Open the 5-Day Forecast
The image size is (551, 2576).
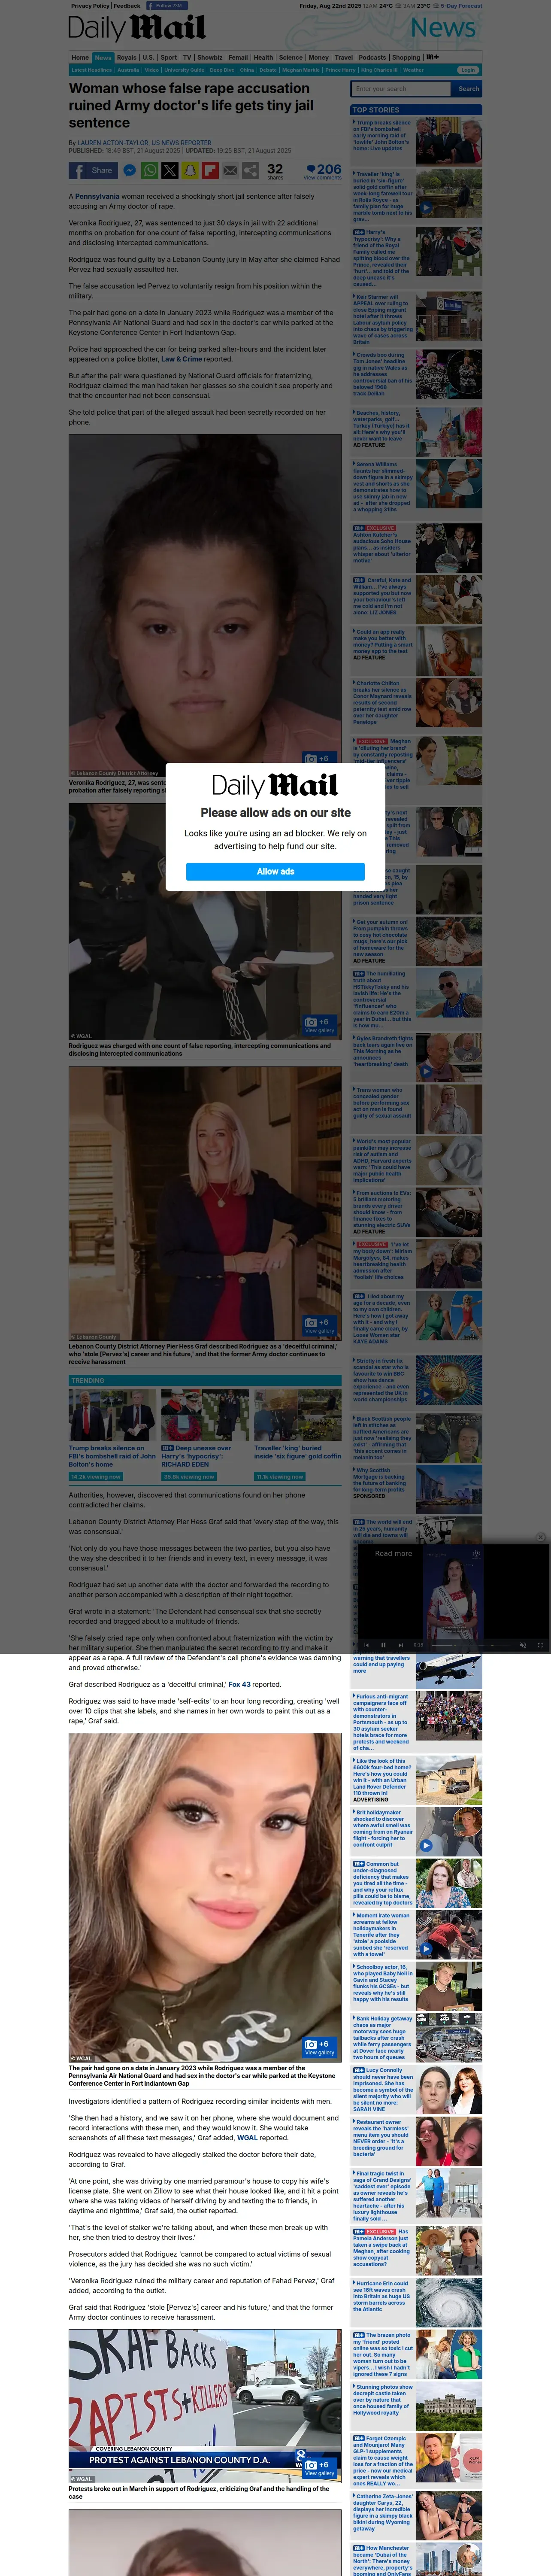pos(462,5)
